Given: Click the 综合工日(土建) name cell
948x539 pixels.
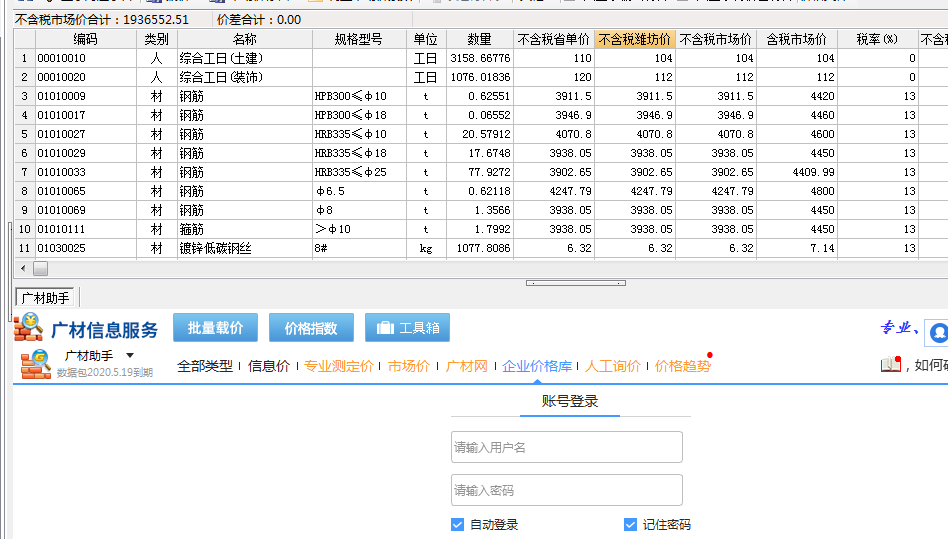Looking at the screenshot, I should coord(245,59).
